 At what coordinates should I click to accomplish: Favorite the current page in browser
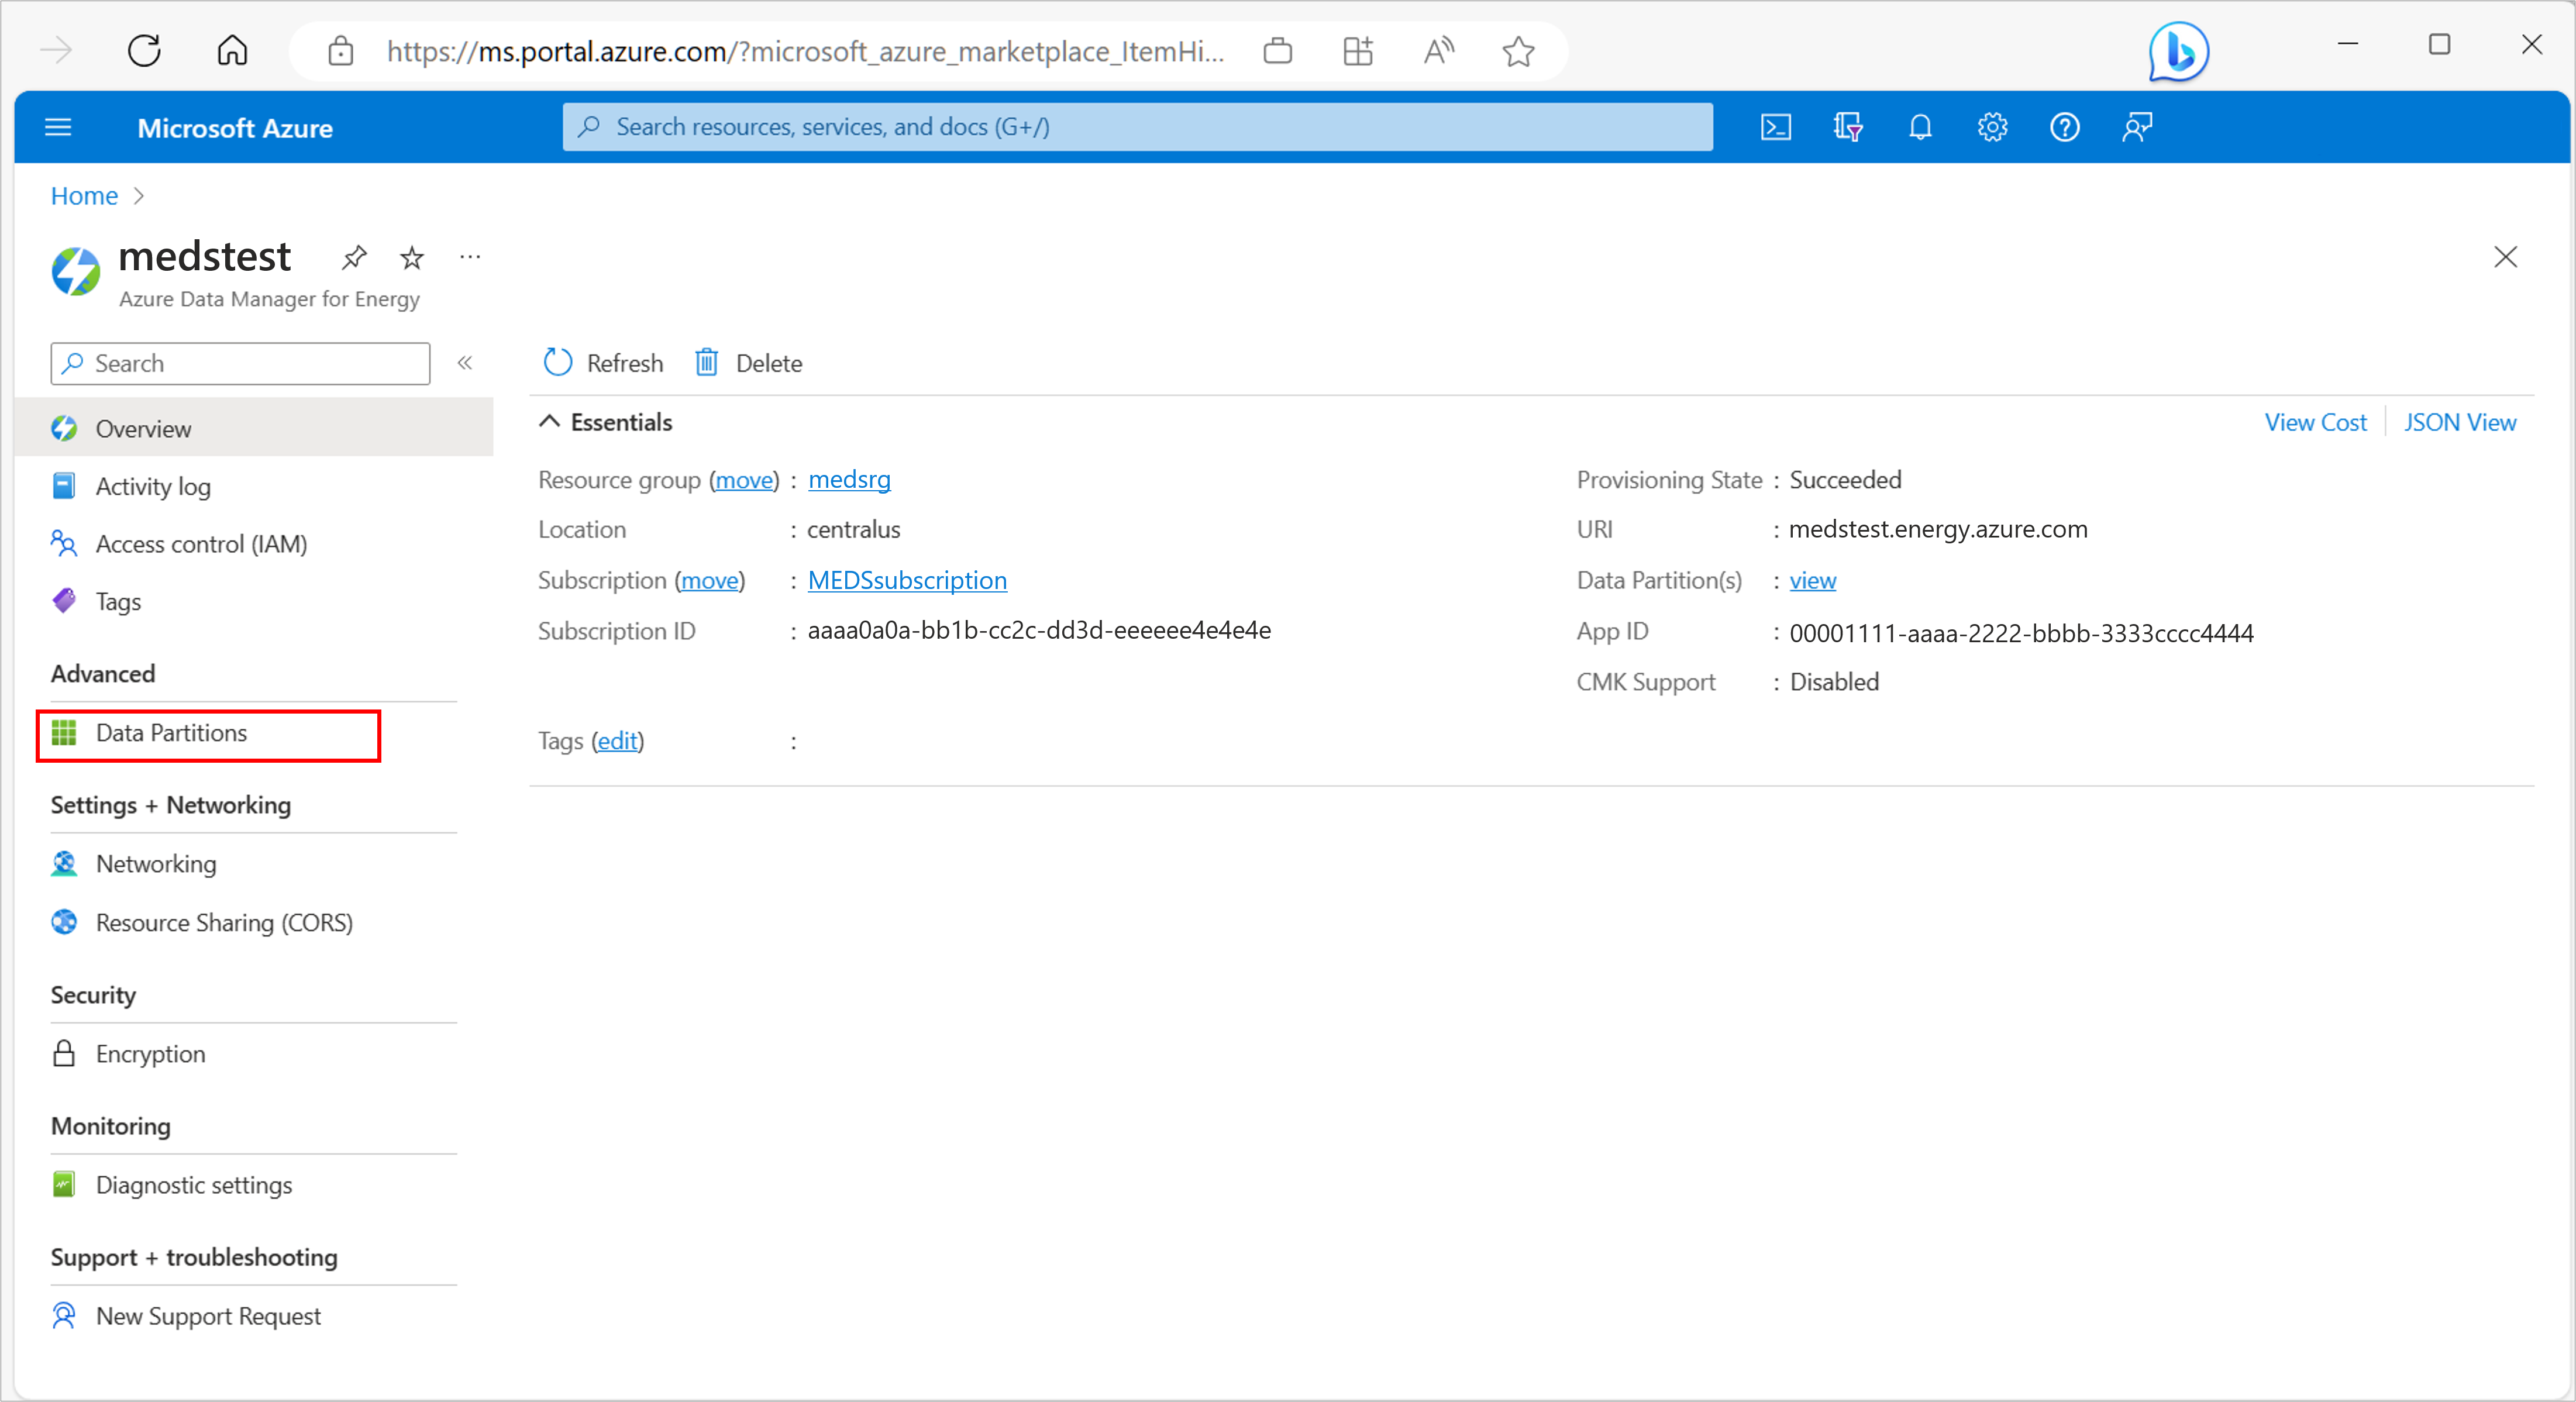pyautogui.click(x=1517, y=52)
